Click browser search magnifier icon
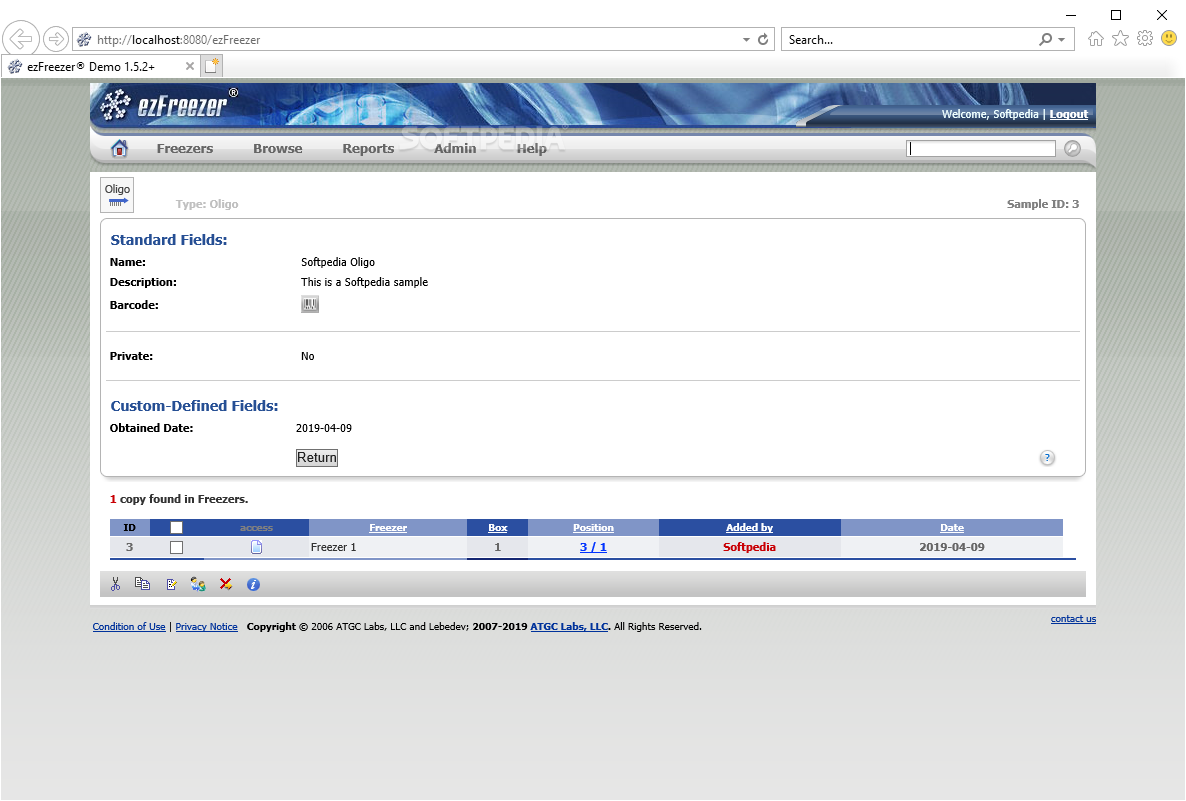 [x=1045, y=39]
